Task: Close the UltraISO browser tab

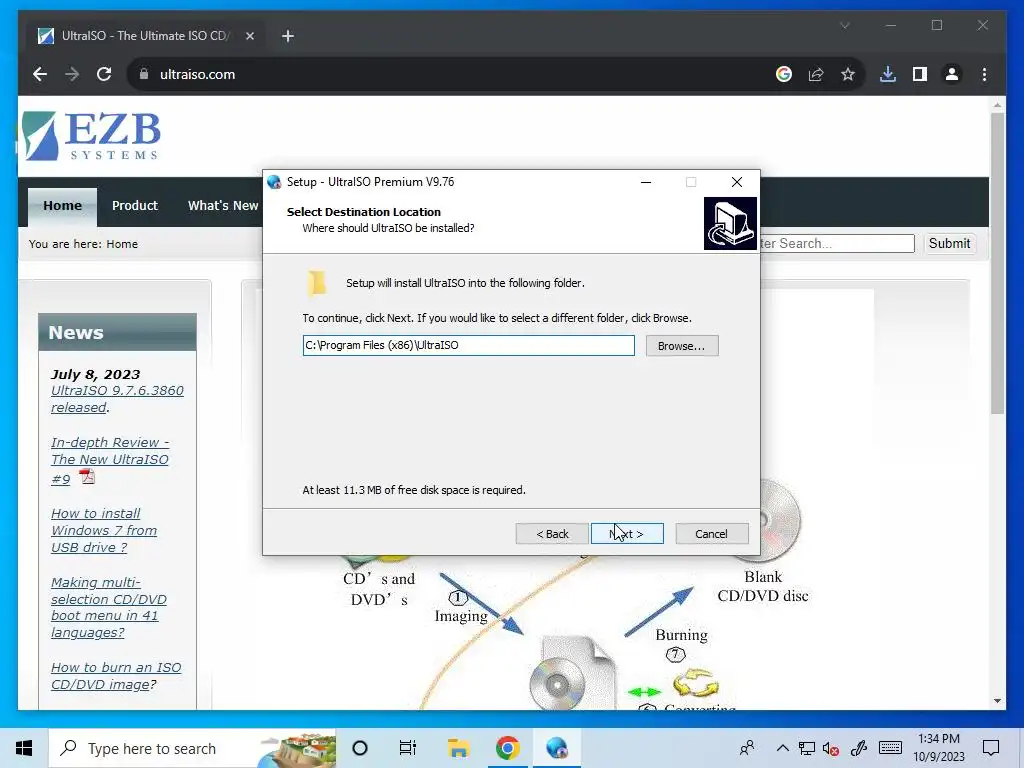Action: point(249,36)
